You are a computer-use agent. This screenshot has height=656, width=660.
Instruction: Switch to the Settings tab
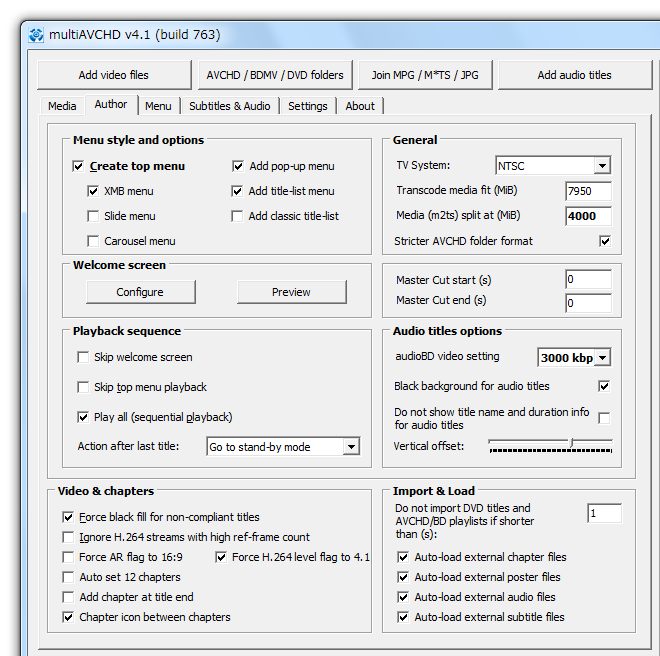(308, 106)
